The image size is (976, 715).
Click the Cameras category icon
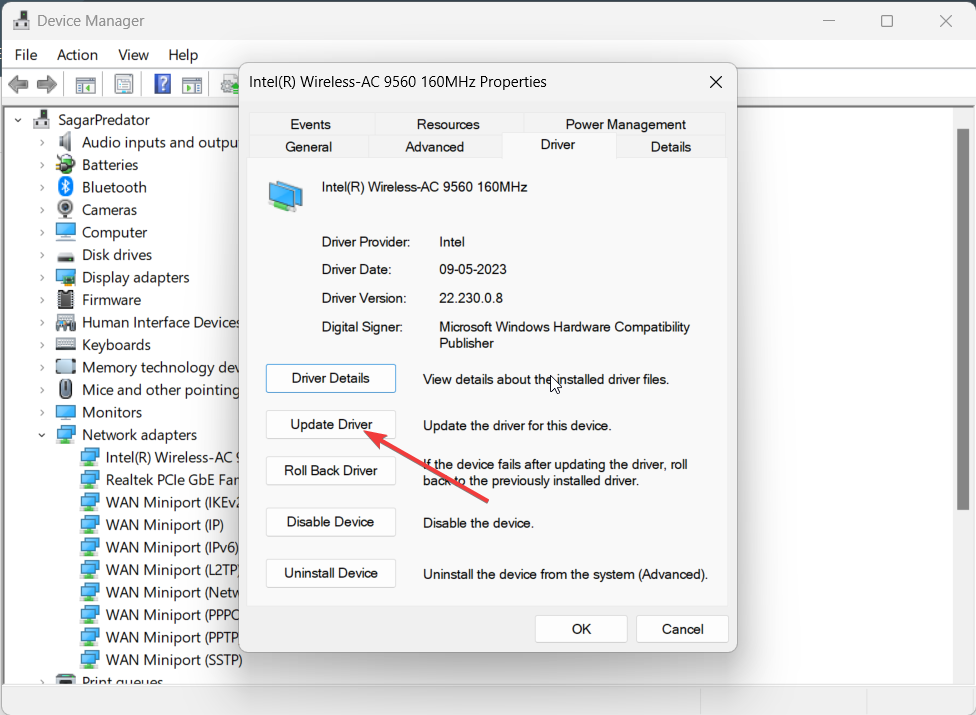tap(65, 209)
